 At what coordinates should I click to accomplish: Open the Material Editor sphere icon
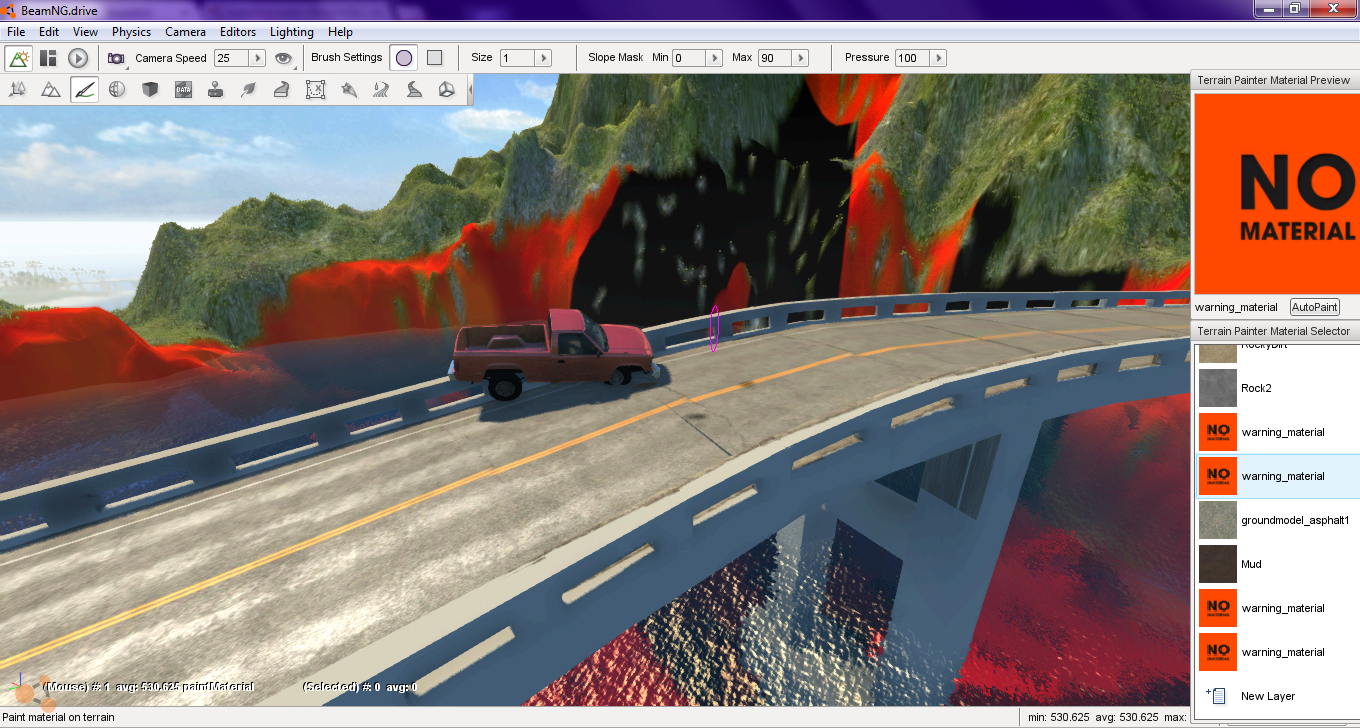117,90
